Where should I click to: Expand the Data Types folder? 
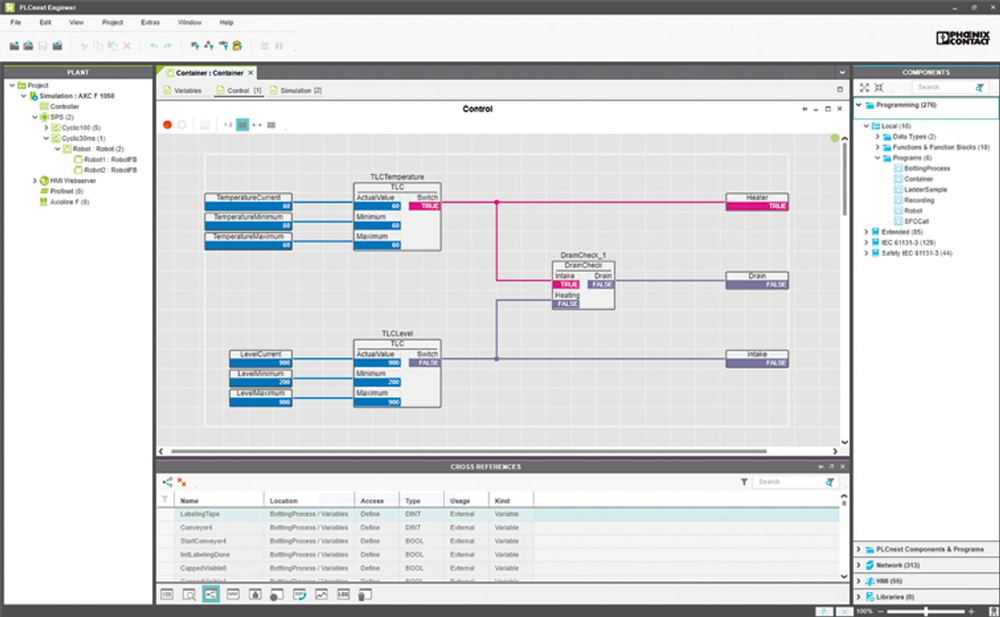point(877,137)
